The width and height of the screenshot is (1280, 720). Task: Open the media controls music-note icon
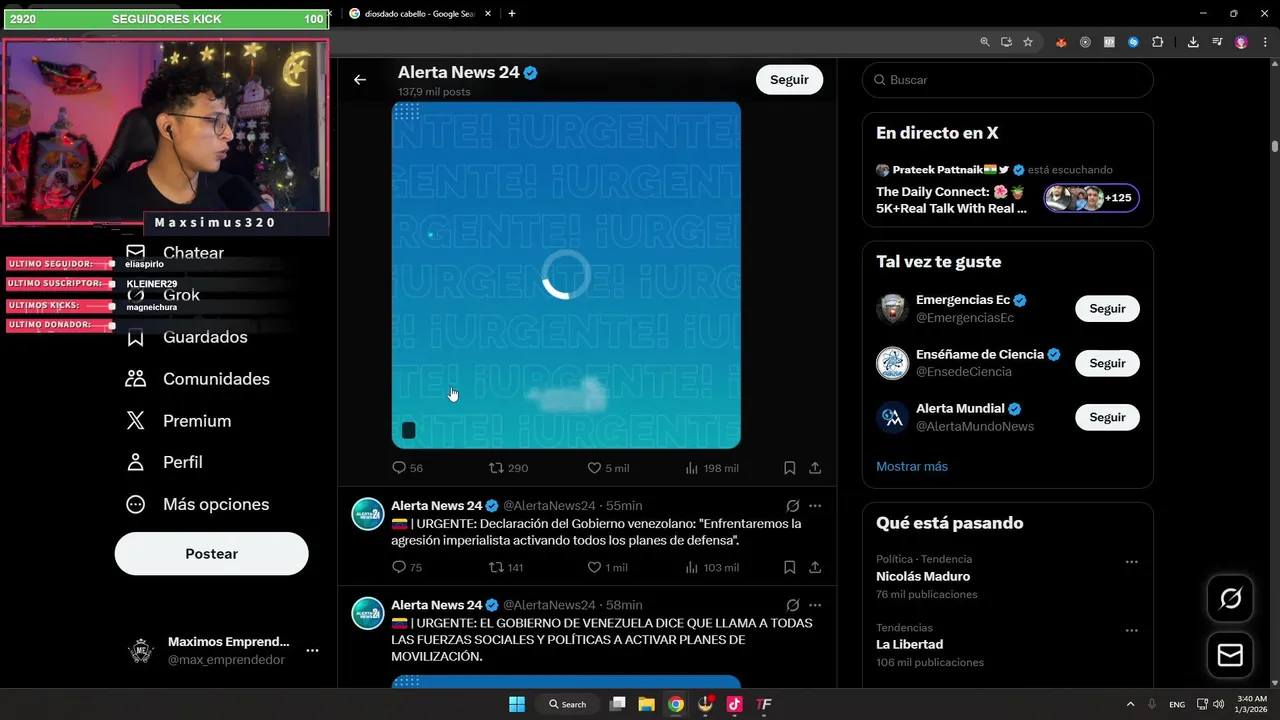(1217, 42)
